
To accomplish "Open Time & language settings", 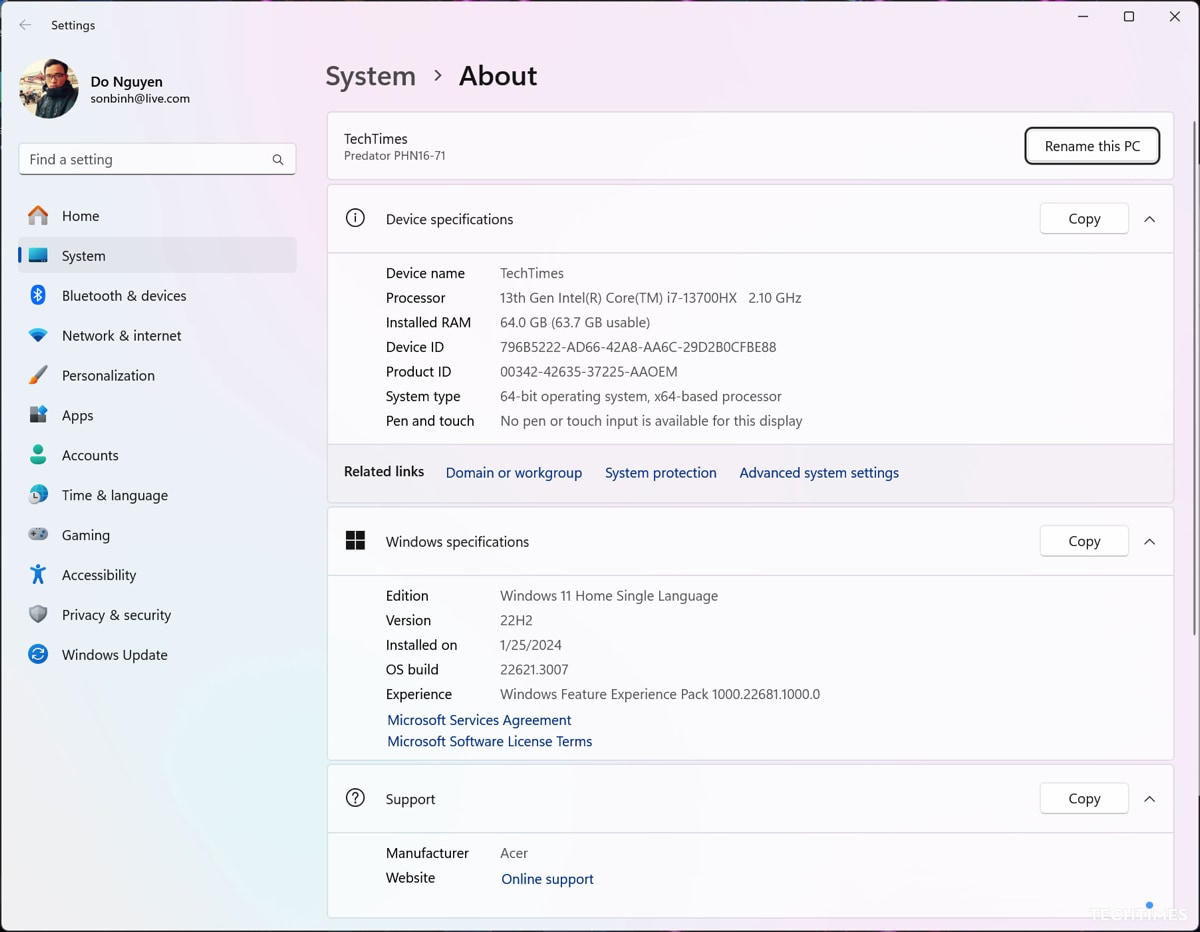I will (157, 495).
